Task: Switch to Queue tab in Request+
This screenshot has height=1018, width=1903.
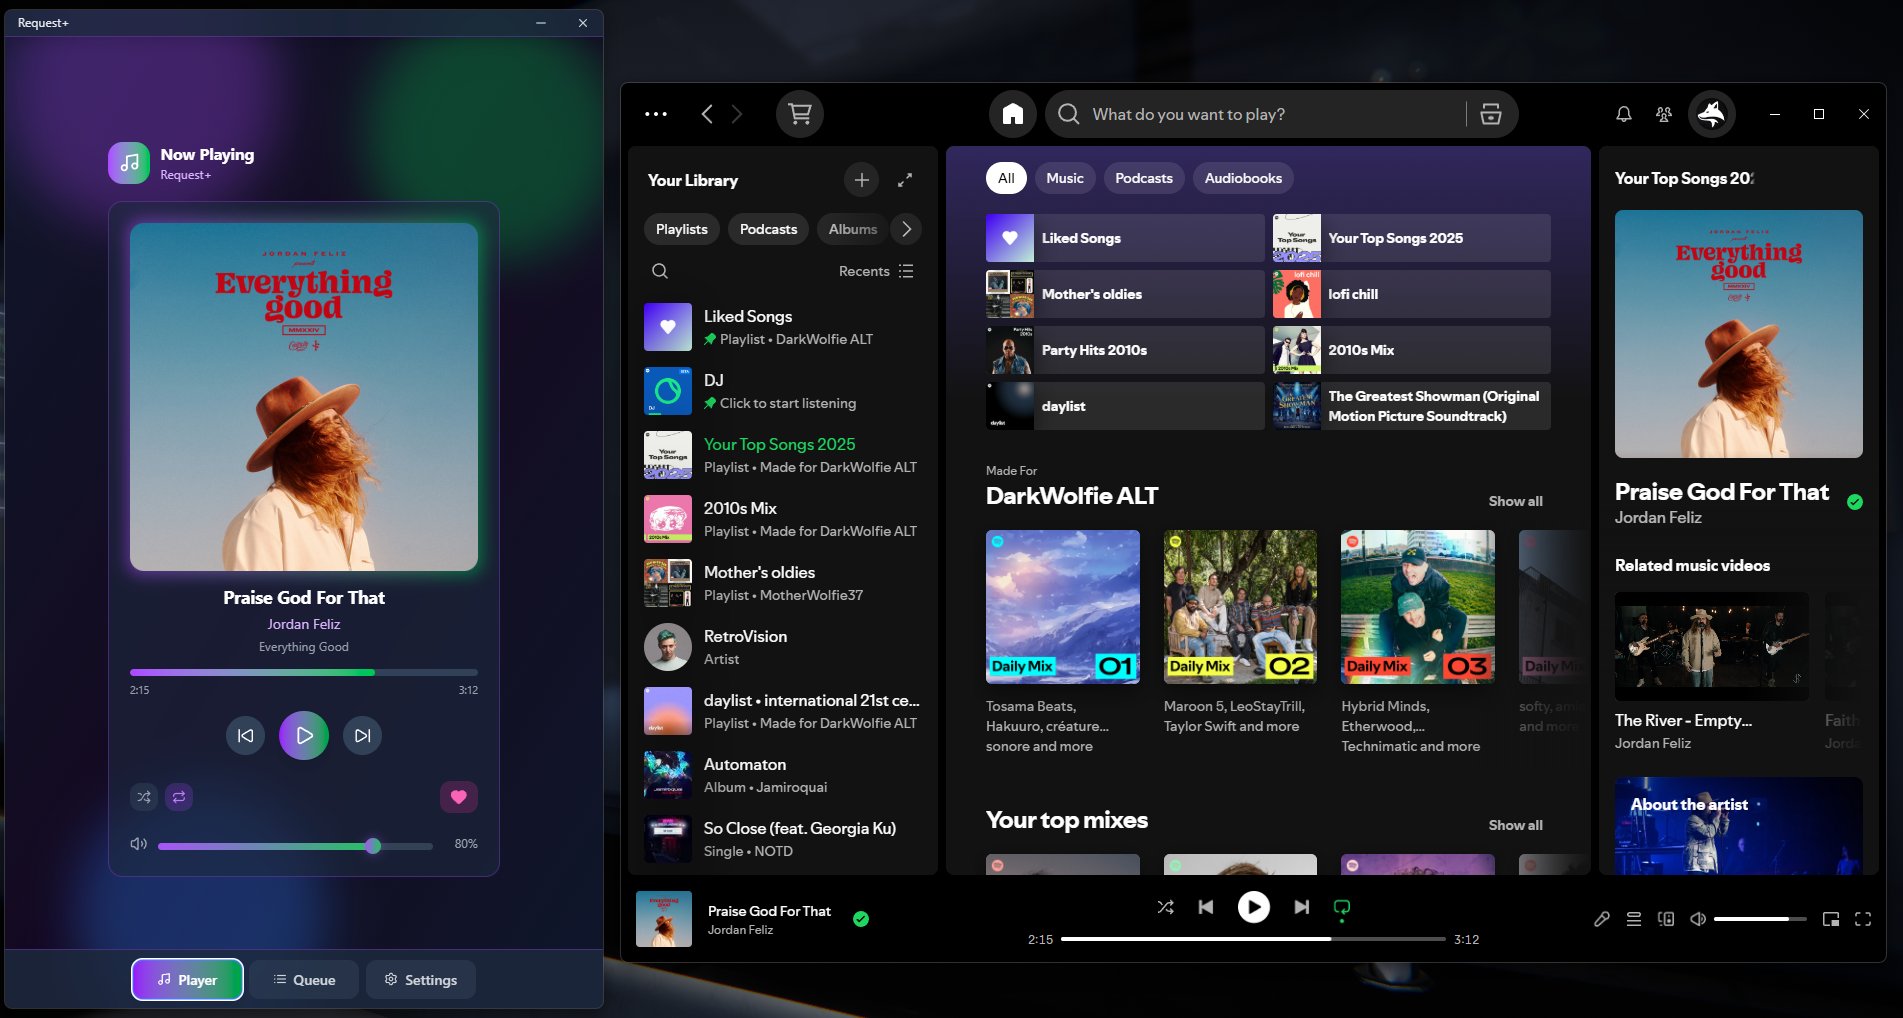Action: 305,980
